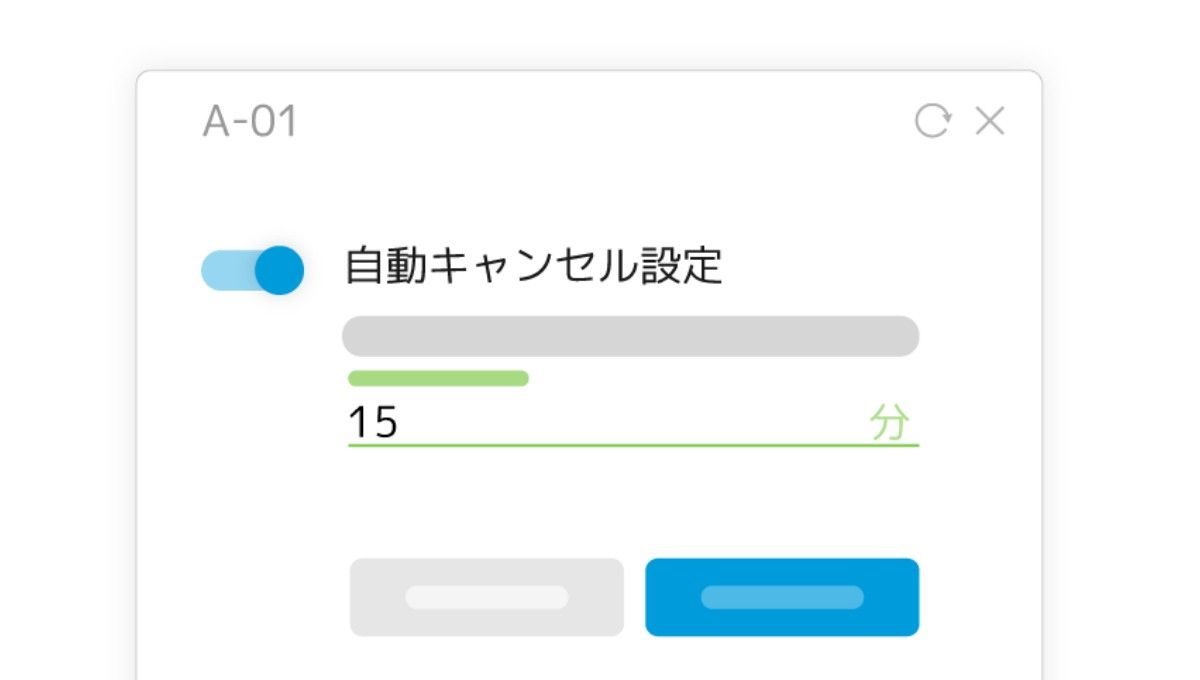Click the refresh icon in dialog header
Viewport: 1200px width, 680px height.
[x=932, y=121]
